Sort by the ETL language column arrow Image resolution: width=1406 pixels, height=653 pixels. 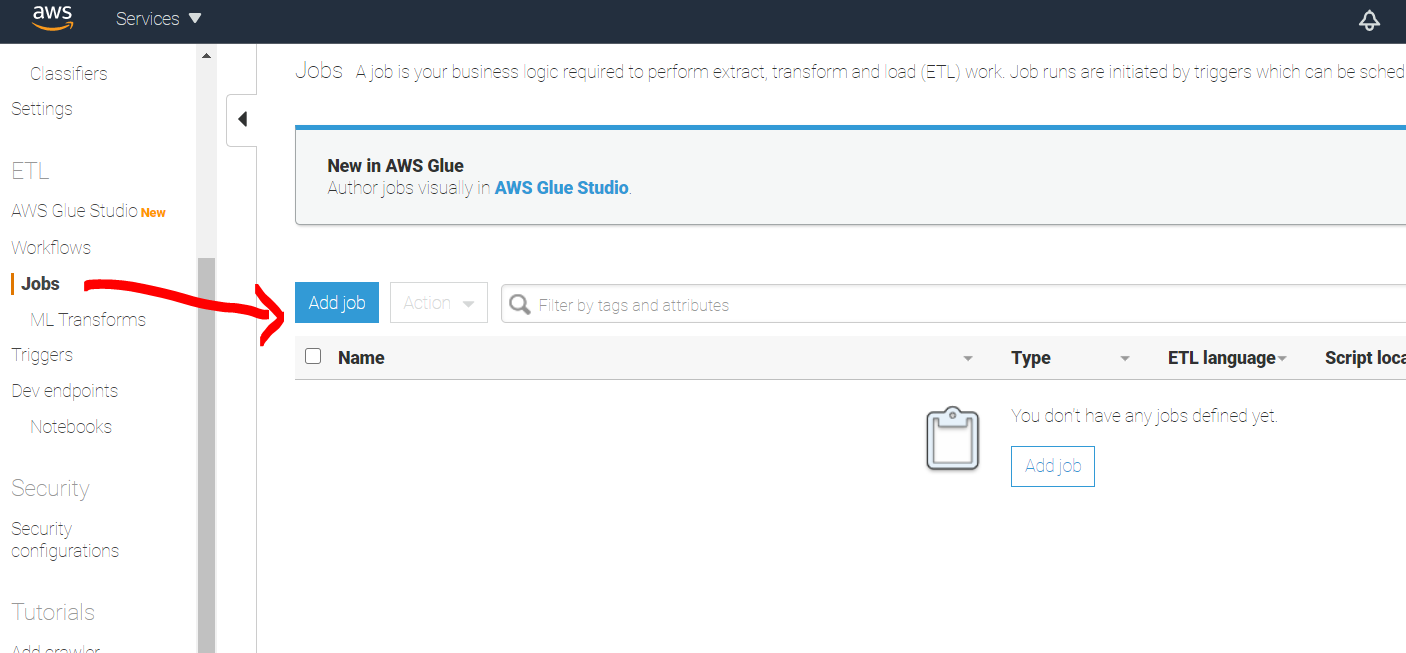click(1282, 358)
